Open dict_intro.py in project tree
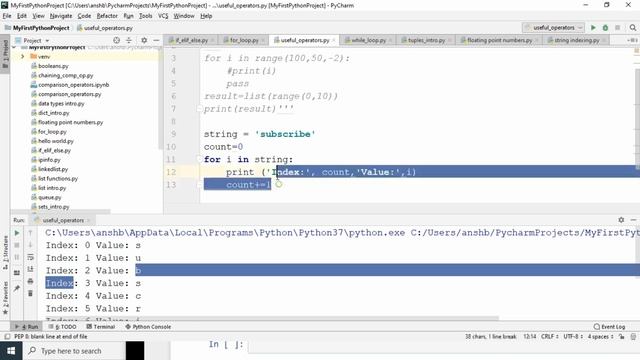This screenshot has height=360, width=640. click(53, 113)
